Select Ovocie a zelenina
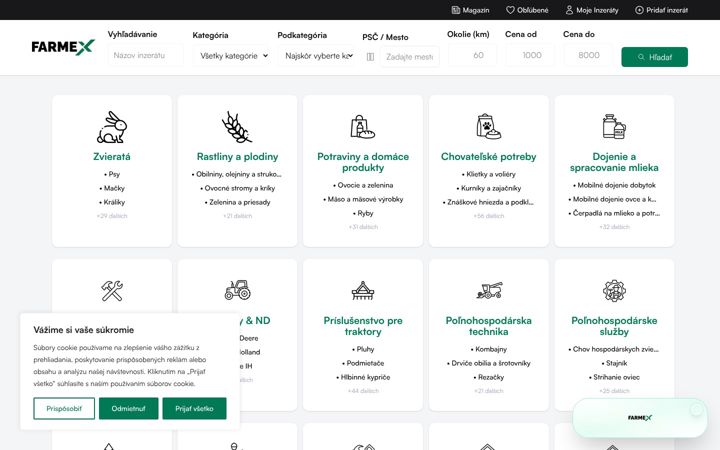The height and width of the screenshot is (450, 720). [363, 185]
